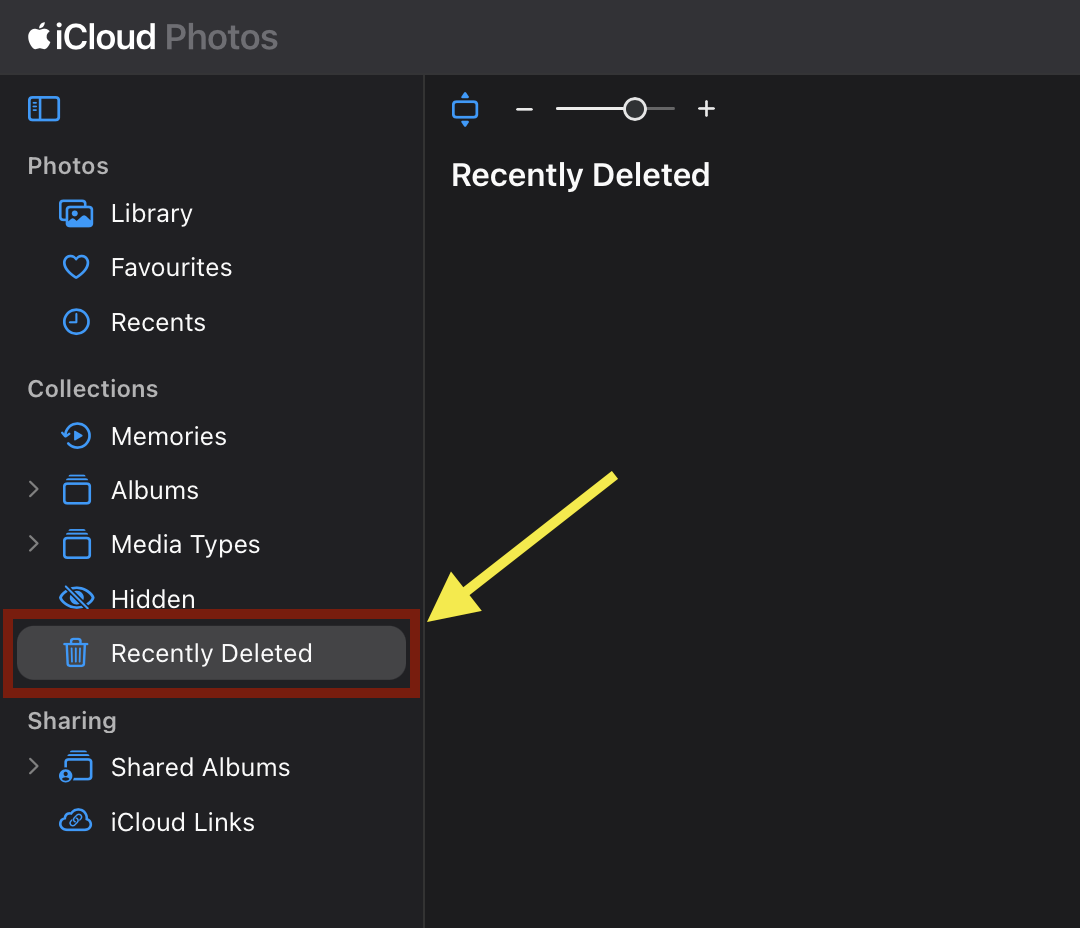The width and height of the screenshot is (1080, 928).
Task: Expand the Albums section chevron
Action: tap(34, 490)
